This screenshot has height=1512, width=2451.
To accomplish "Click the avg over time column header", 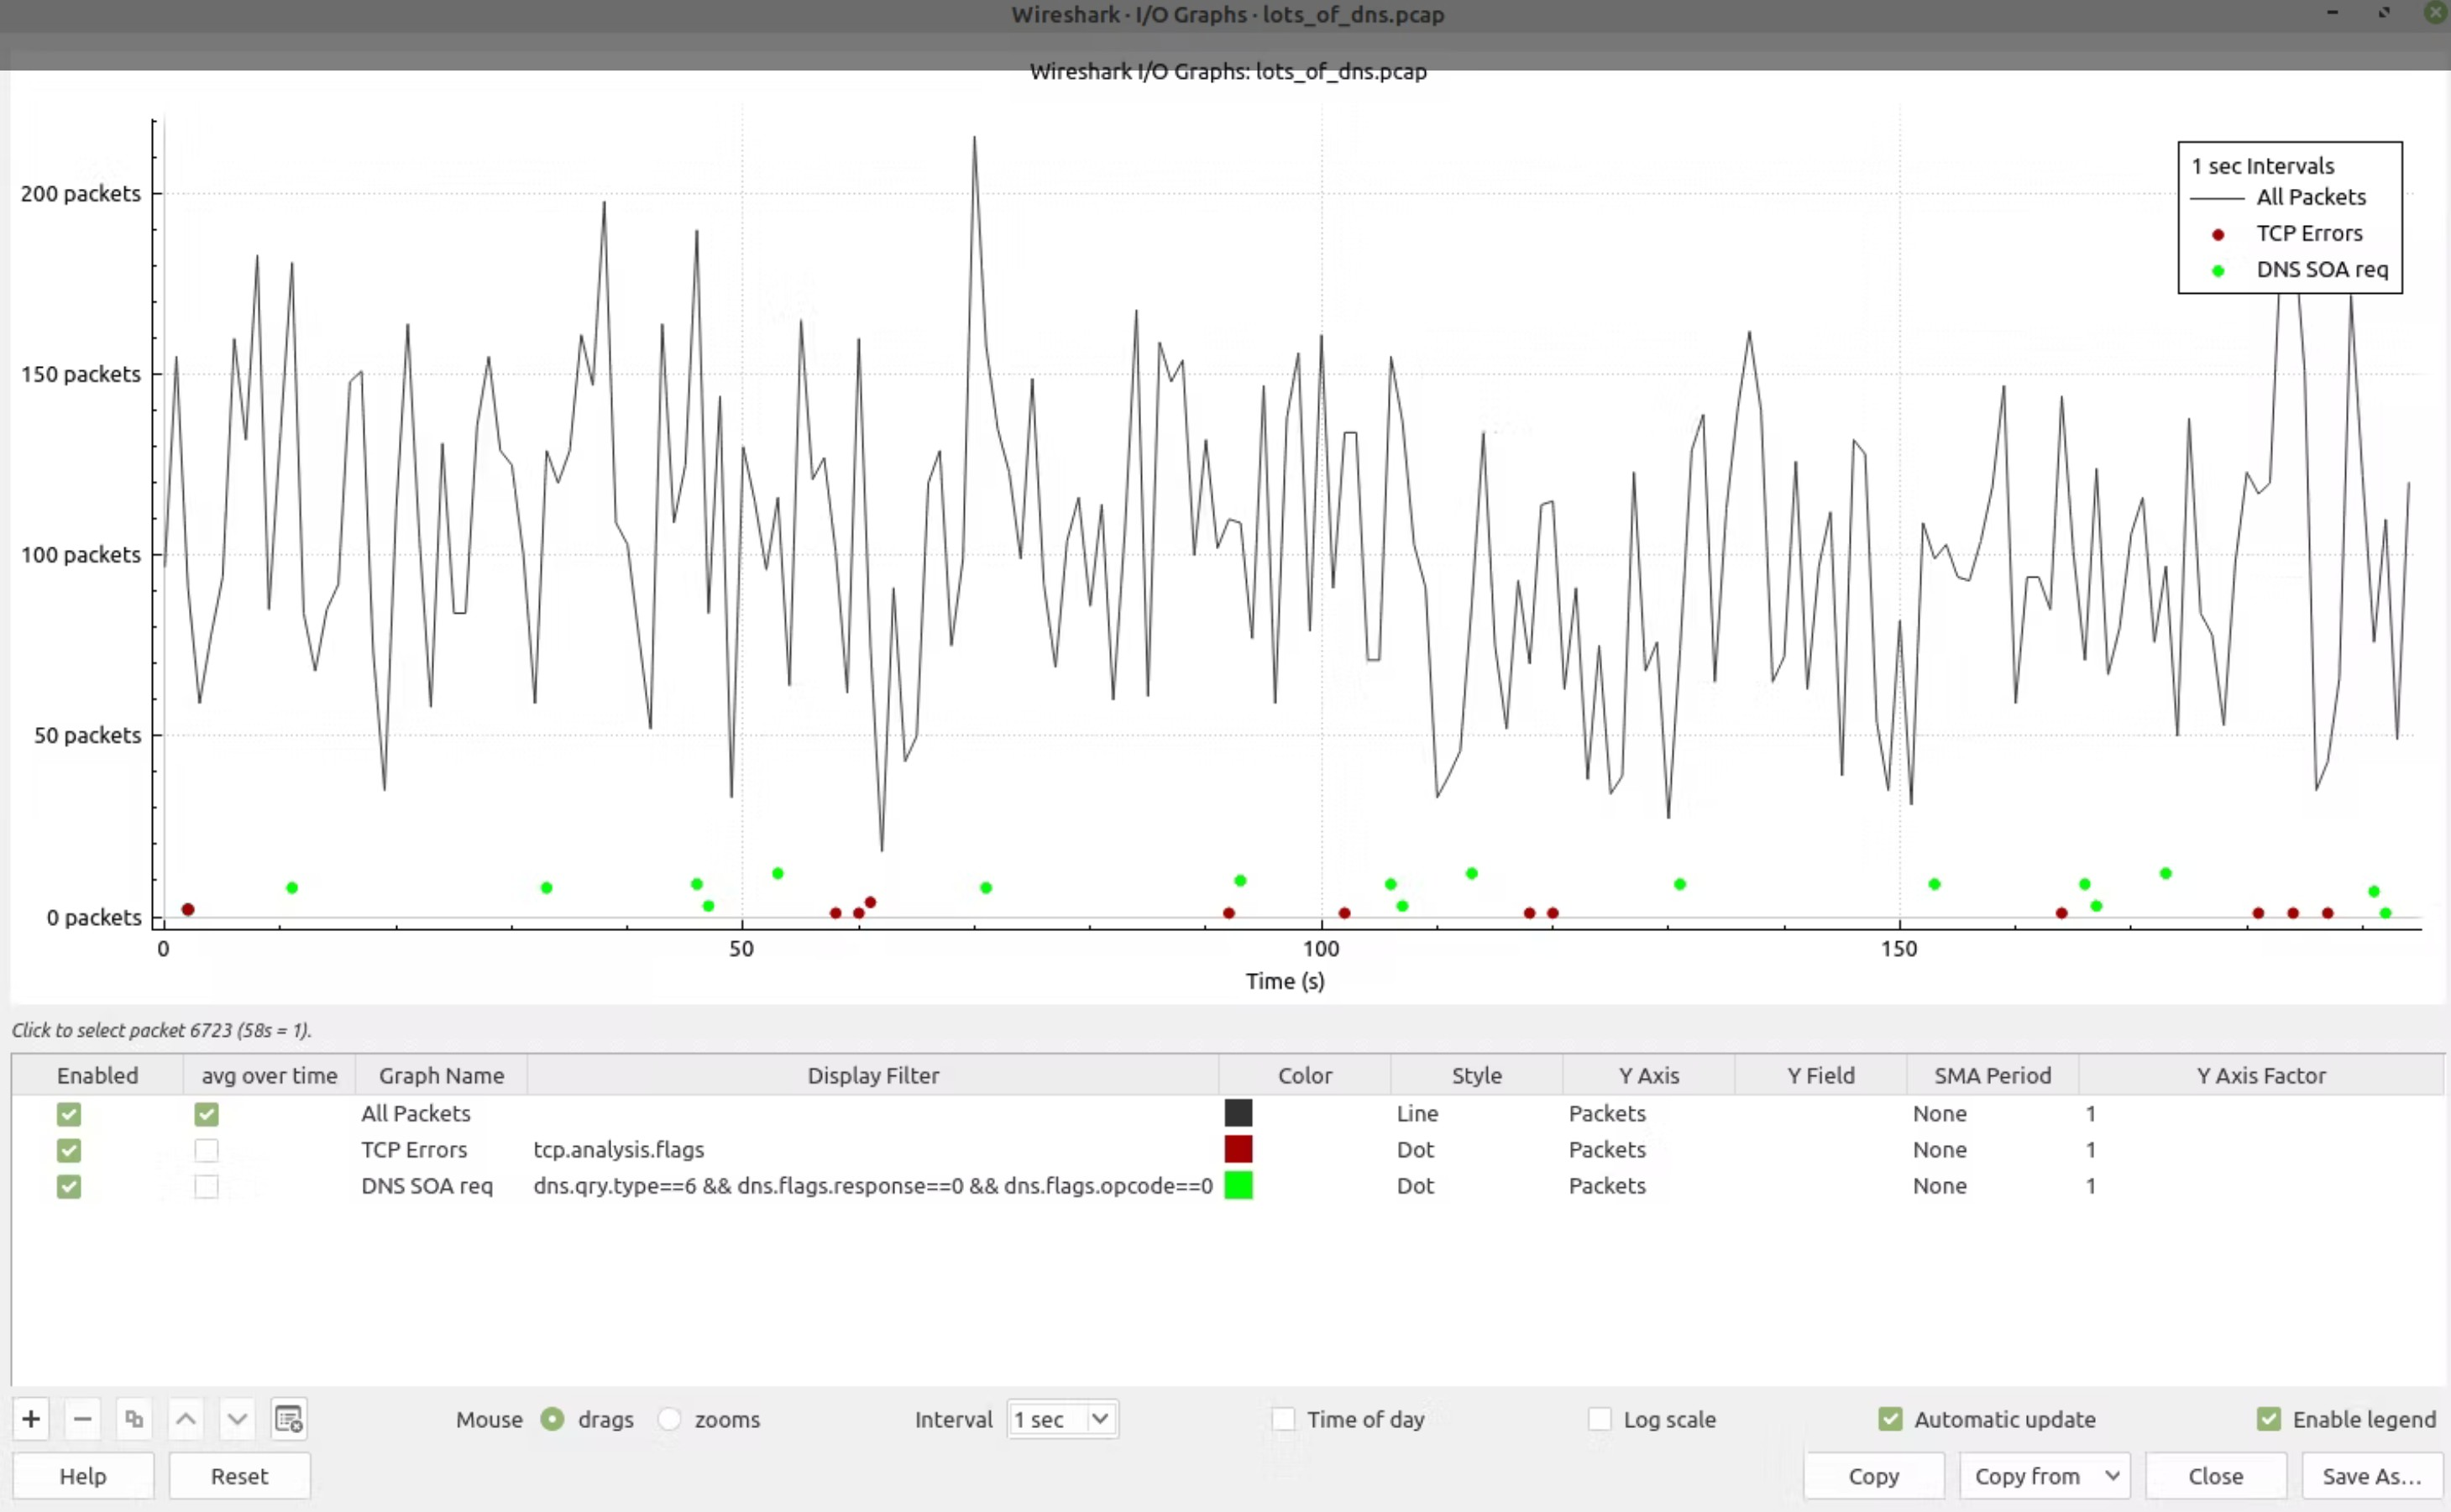I will click(x=269, y=1074).
